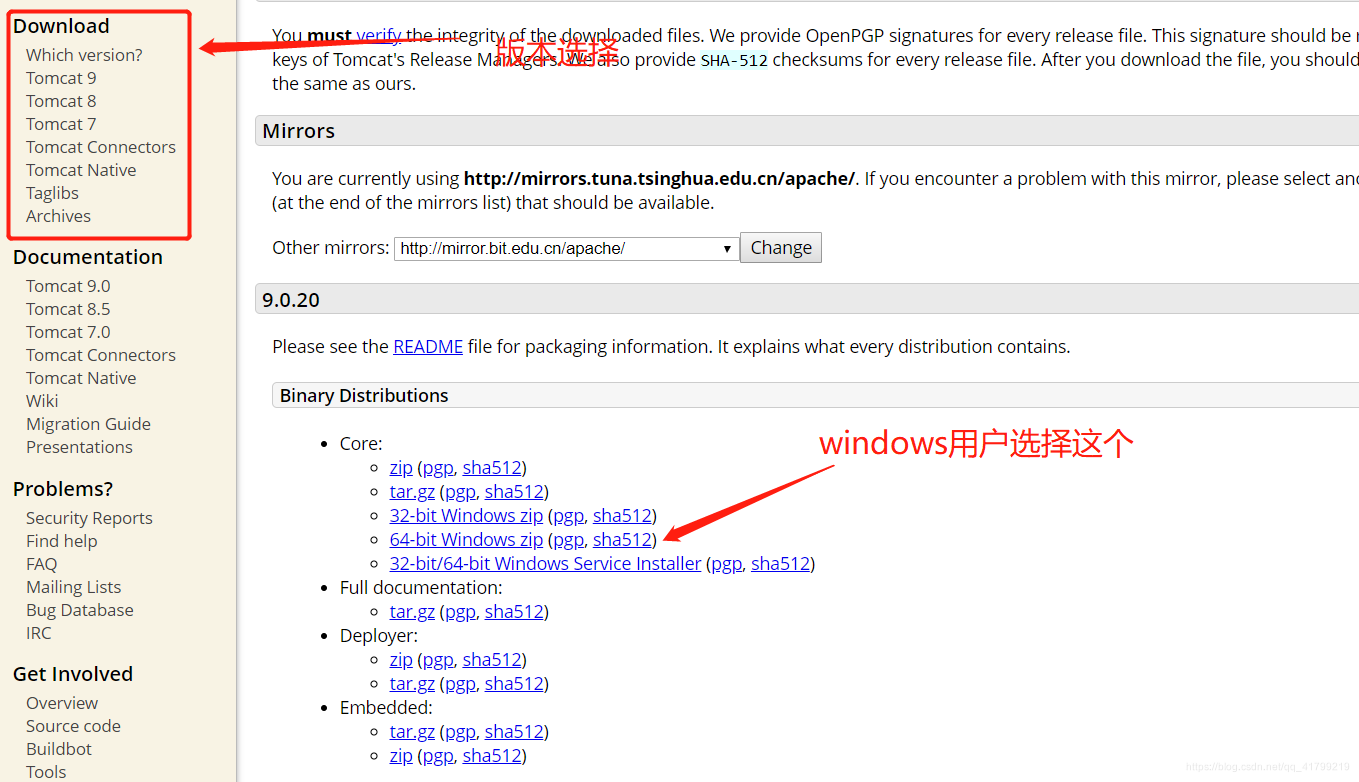Open the Which version? download link
Image resolution: width=1359 pixels, height=782 pixels.
coord(84,55)
